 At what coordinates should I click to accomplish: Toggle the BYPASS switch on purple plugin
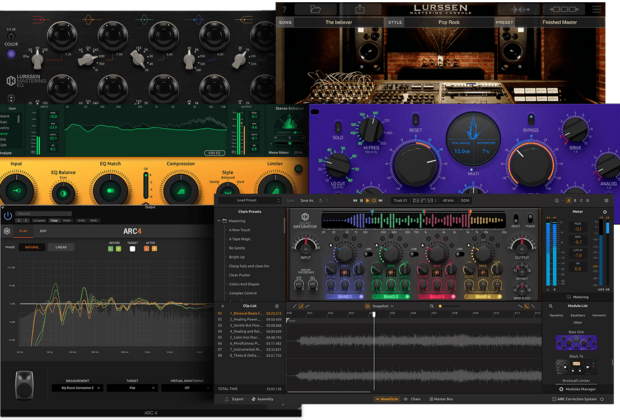tap(531, 119)
